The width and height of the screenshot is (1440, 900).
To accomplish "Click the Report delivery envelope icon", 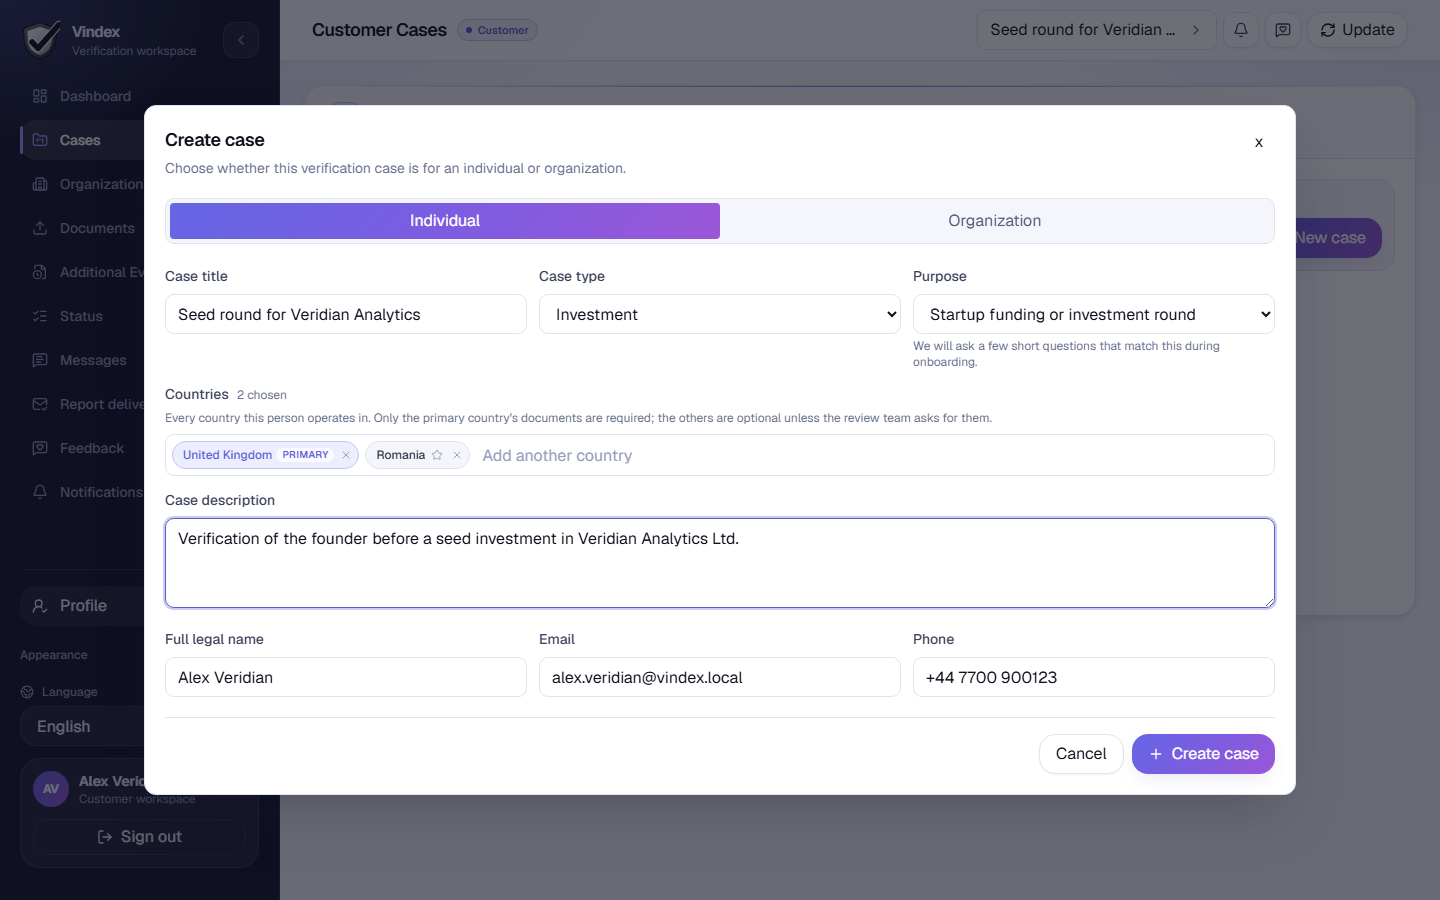I will [x=40, y=404].
